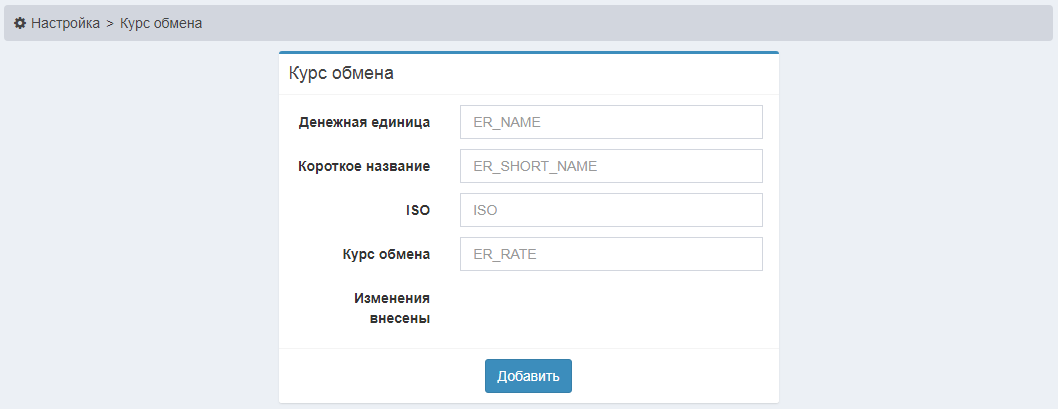Focus the ER_NAME input field
The height and width of the screenshot is (409, 1058).
point(611,122)
